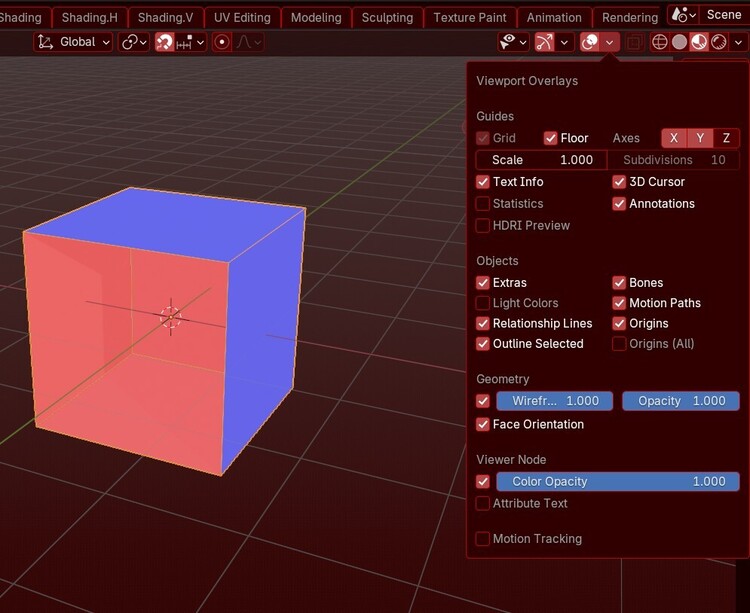Enable the Origins (All) checkbox
Viewport: 750px width, 613px height.
pos(619,344)
